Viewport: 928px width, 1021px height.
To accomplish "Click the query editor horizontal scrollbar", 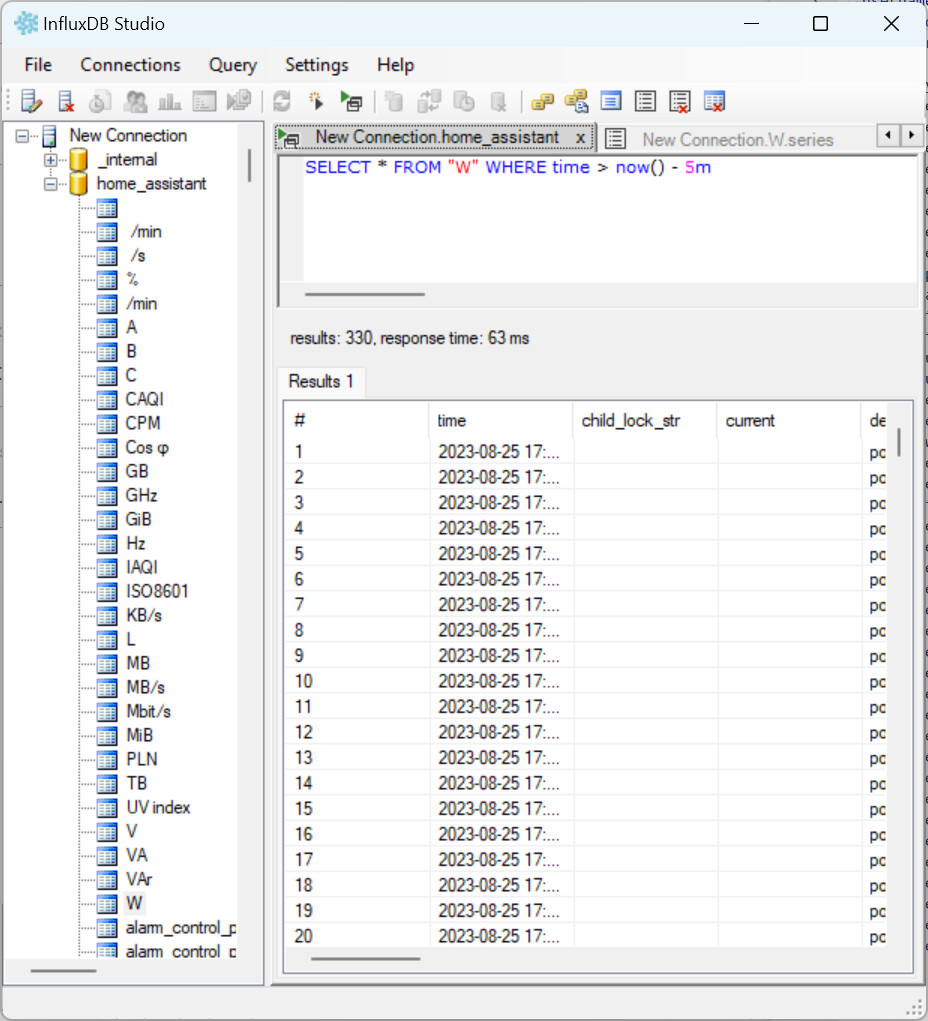I will click(x=365, y=294).
